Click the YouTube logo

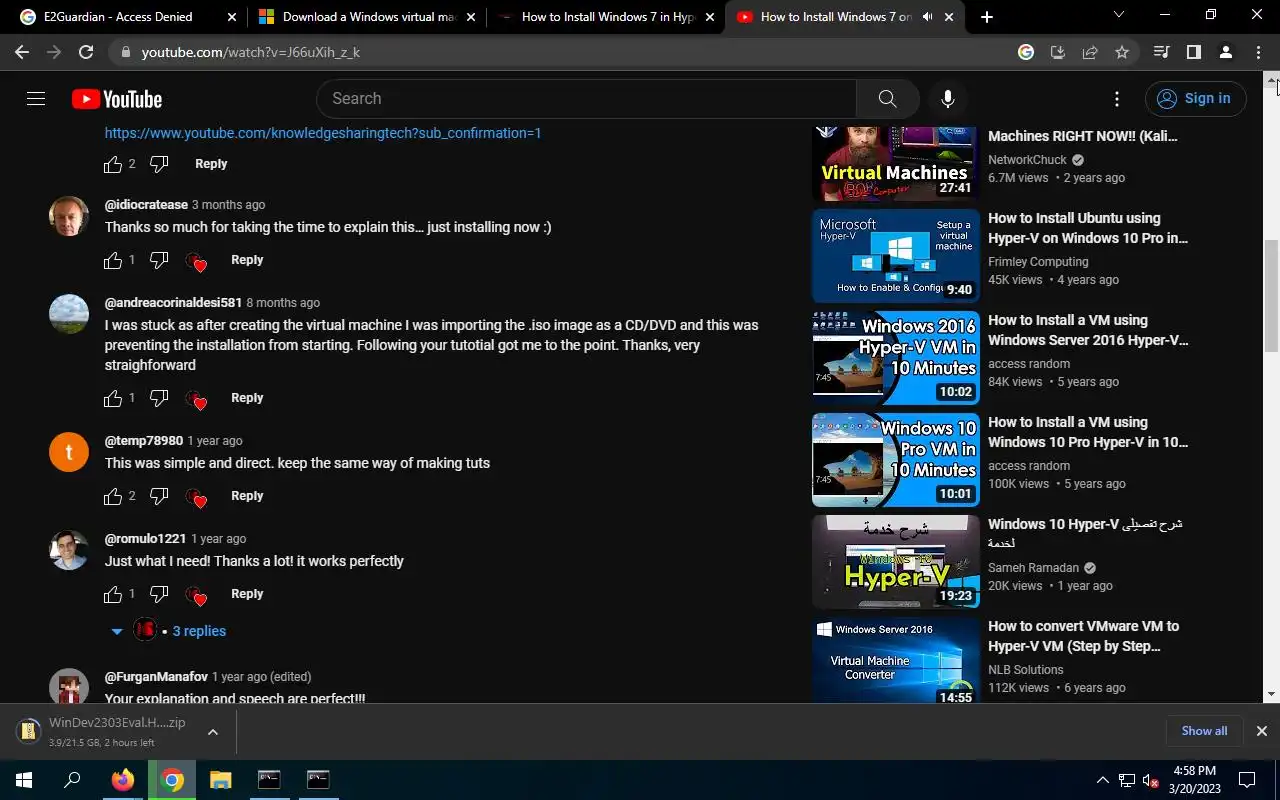(x=117, y=99)
